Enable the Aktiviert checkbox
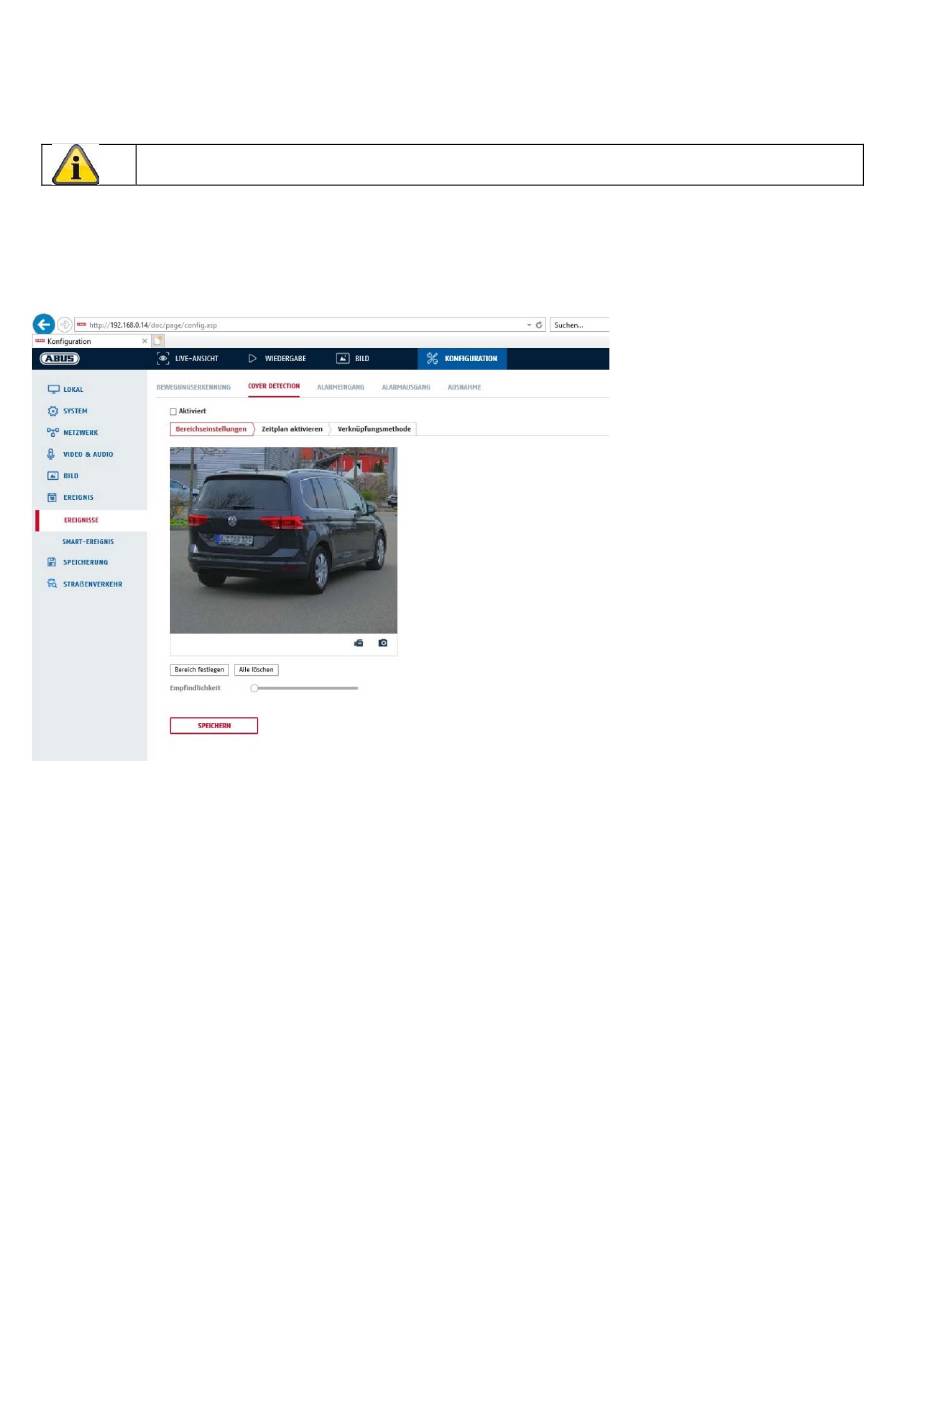 (x=173, y=412)
